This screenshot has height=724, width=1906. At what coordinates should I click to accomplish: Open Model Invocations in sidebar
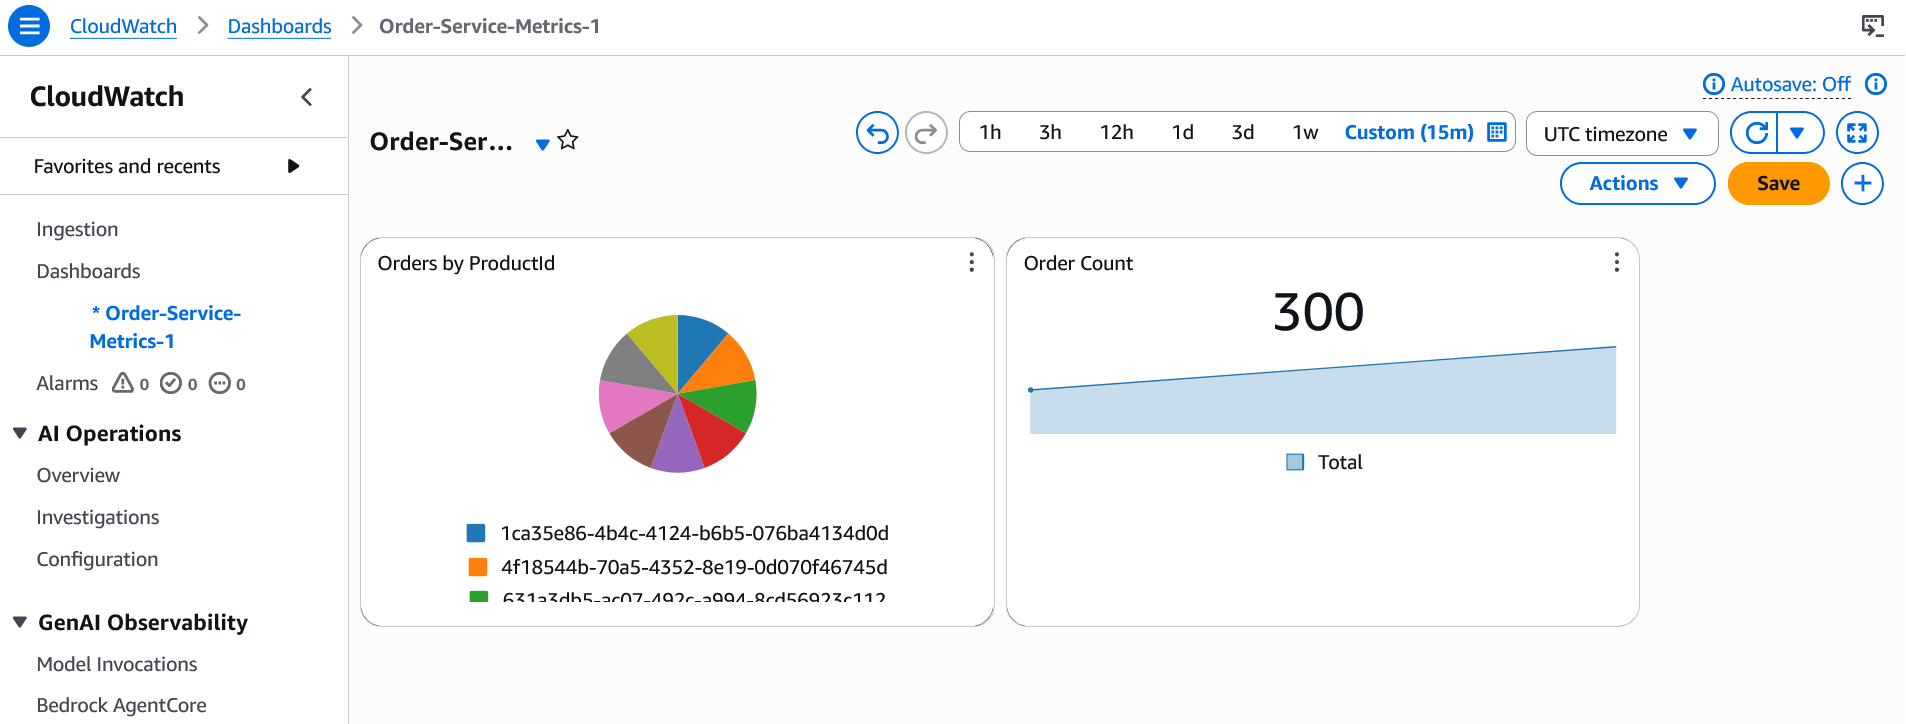pos(117,664)
